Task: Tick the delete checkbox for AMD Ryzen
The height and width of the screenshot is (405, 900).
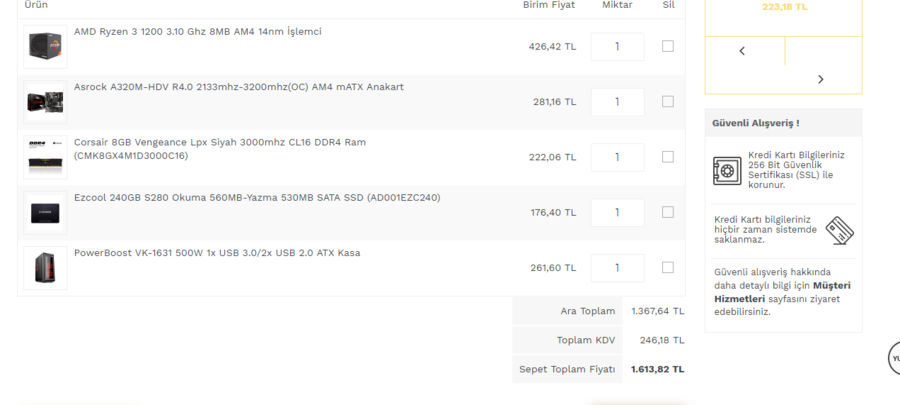Action: point(668,46)
